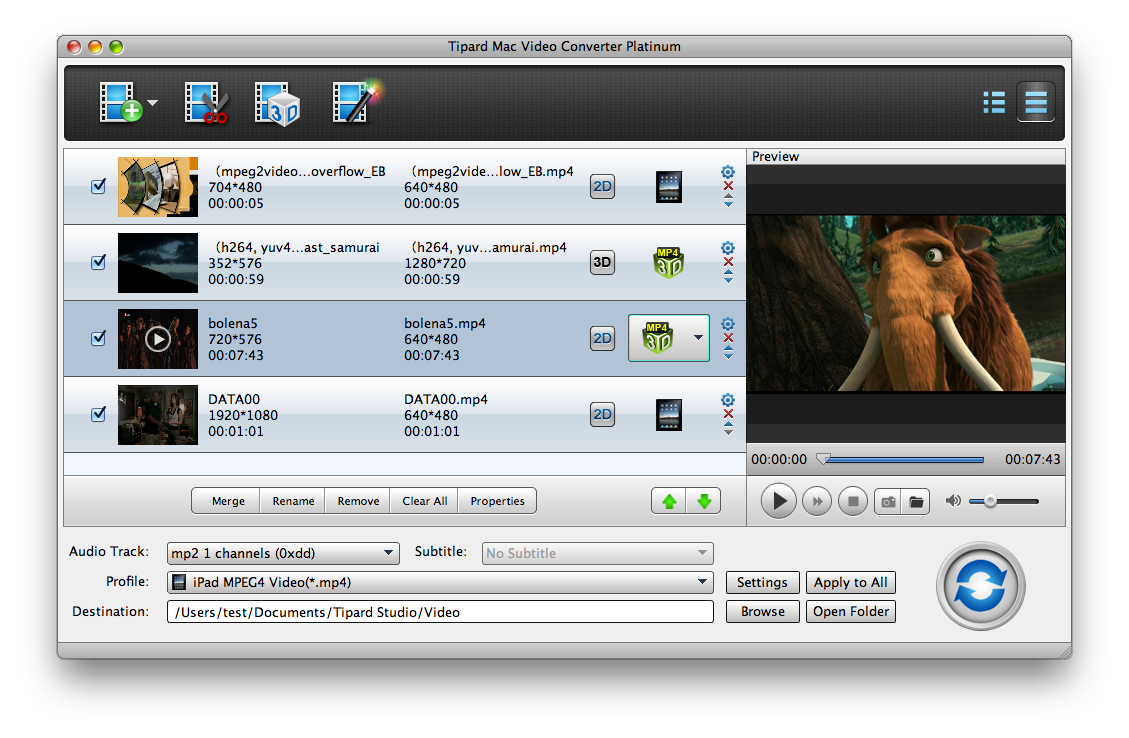Click Apply to All button
The width and height of the screenshot is (1129, 738).
pyautogui.click(x=850, y=582)
